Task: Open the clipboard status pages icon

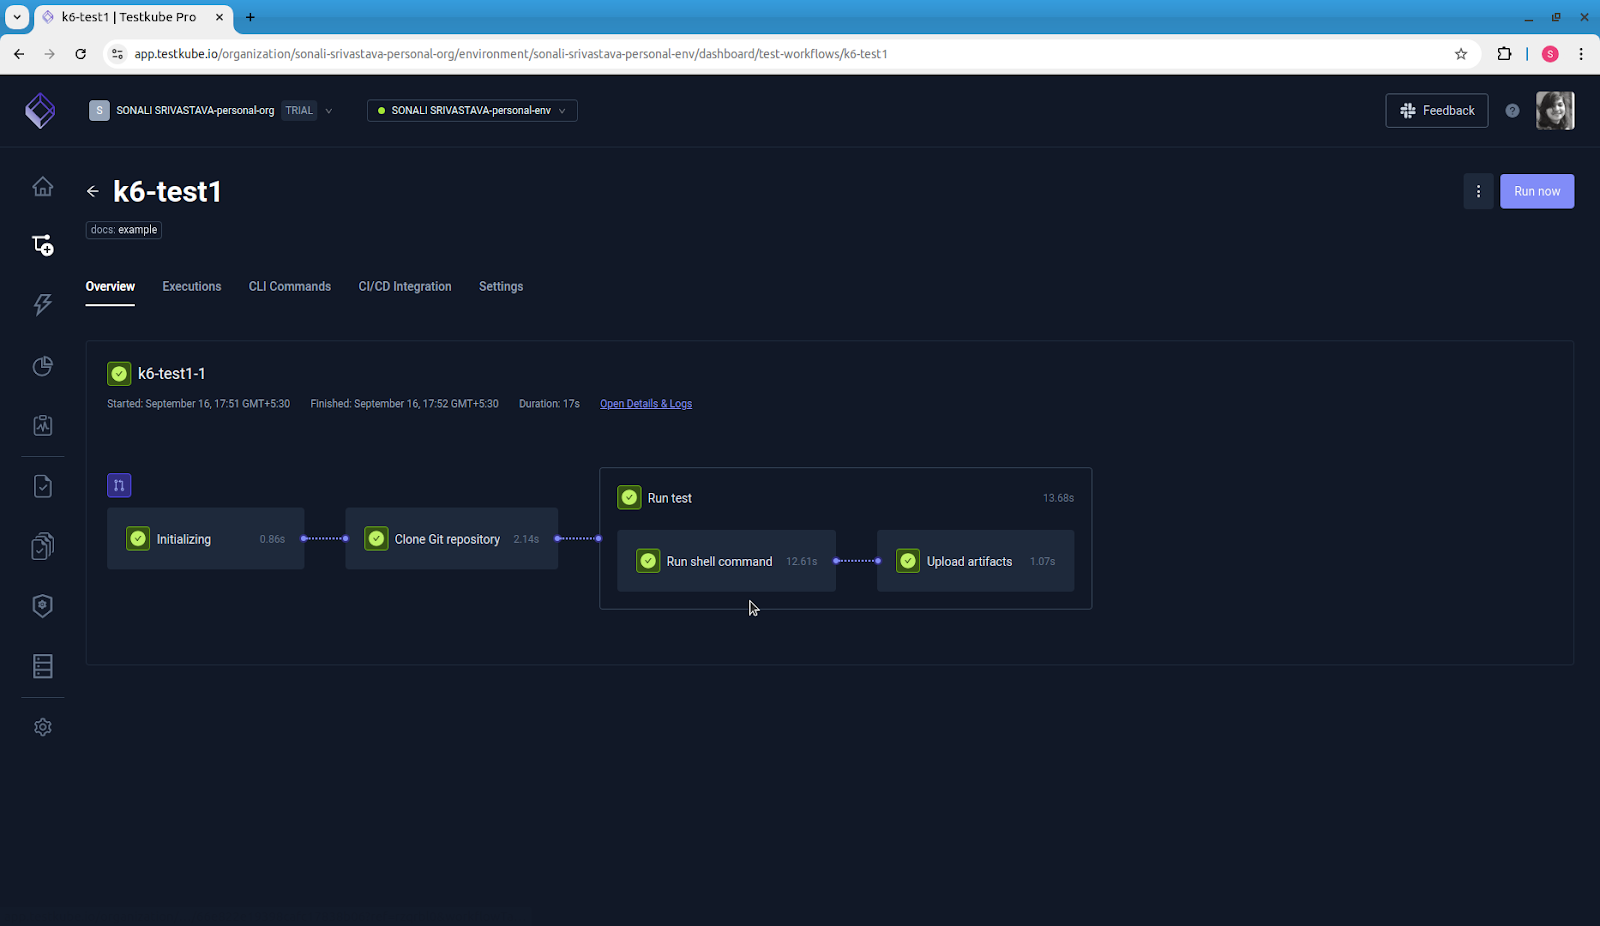Action: click(42, 425)
